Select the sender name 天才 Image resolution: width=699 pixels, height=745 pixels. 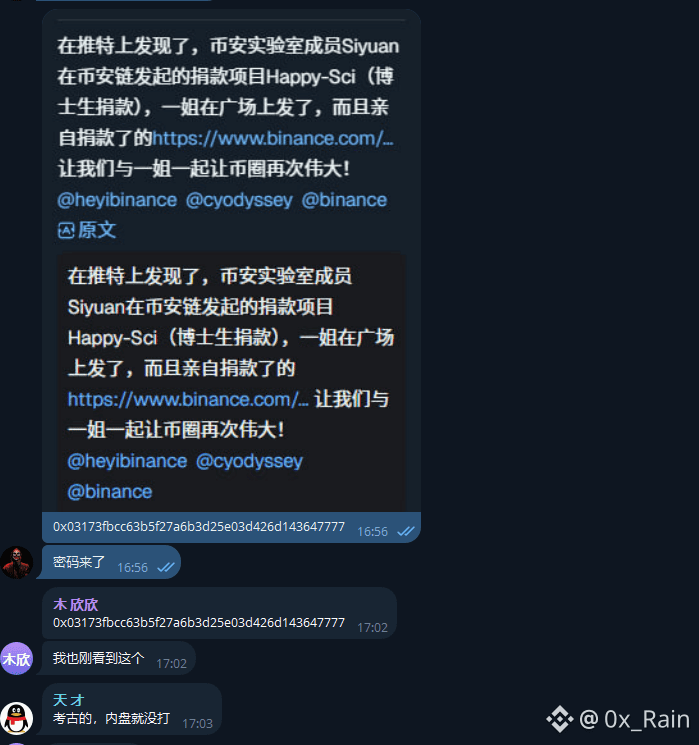[x=68, y=700]
